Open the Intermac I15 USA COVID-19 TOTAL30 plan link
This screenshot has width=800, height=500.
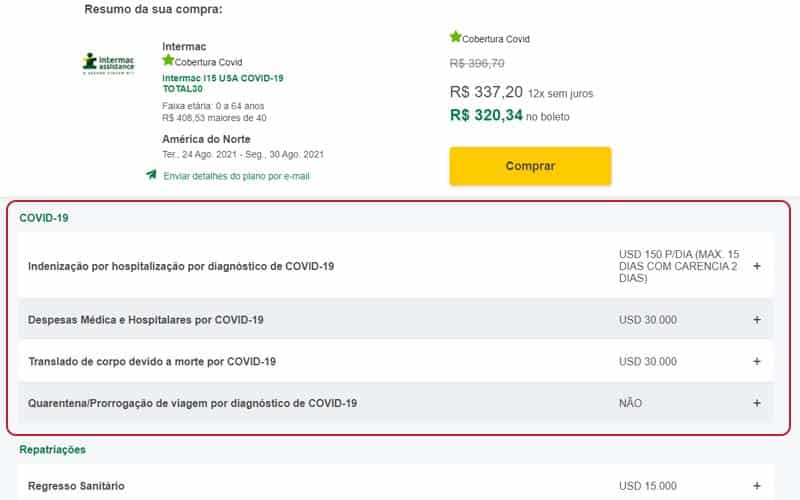click(x=222, y=83)
